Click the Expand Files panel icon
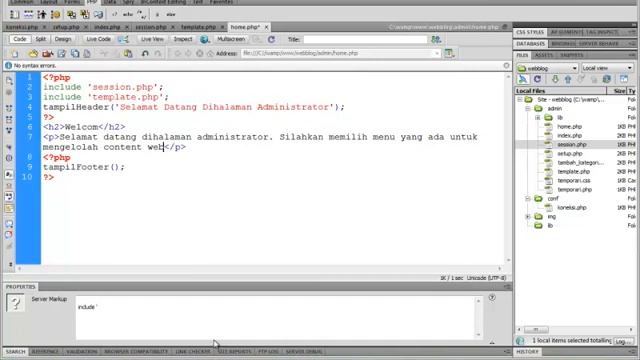The image size is (640, 360). (624, 79)
